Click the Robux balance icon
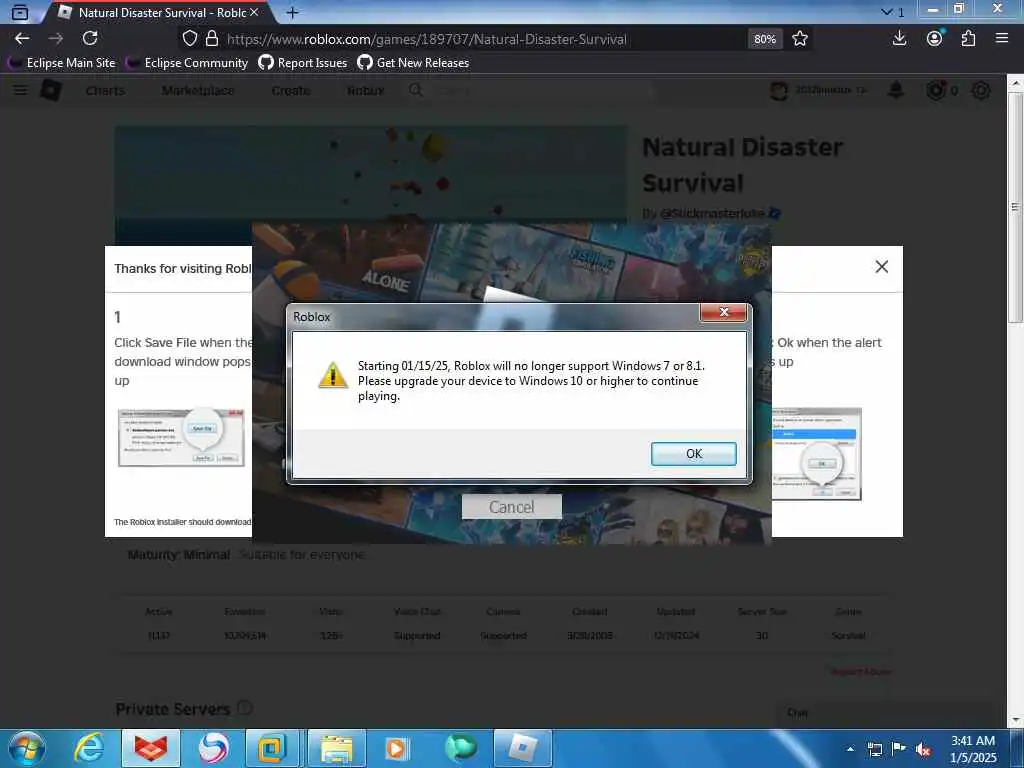This screenshot has width=1024, height=768. click(936, 90)
